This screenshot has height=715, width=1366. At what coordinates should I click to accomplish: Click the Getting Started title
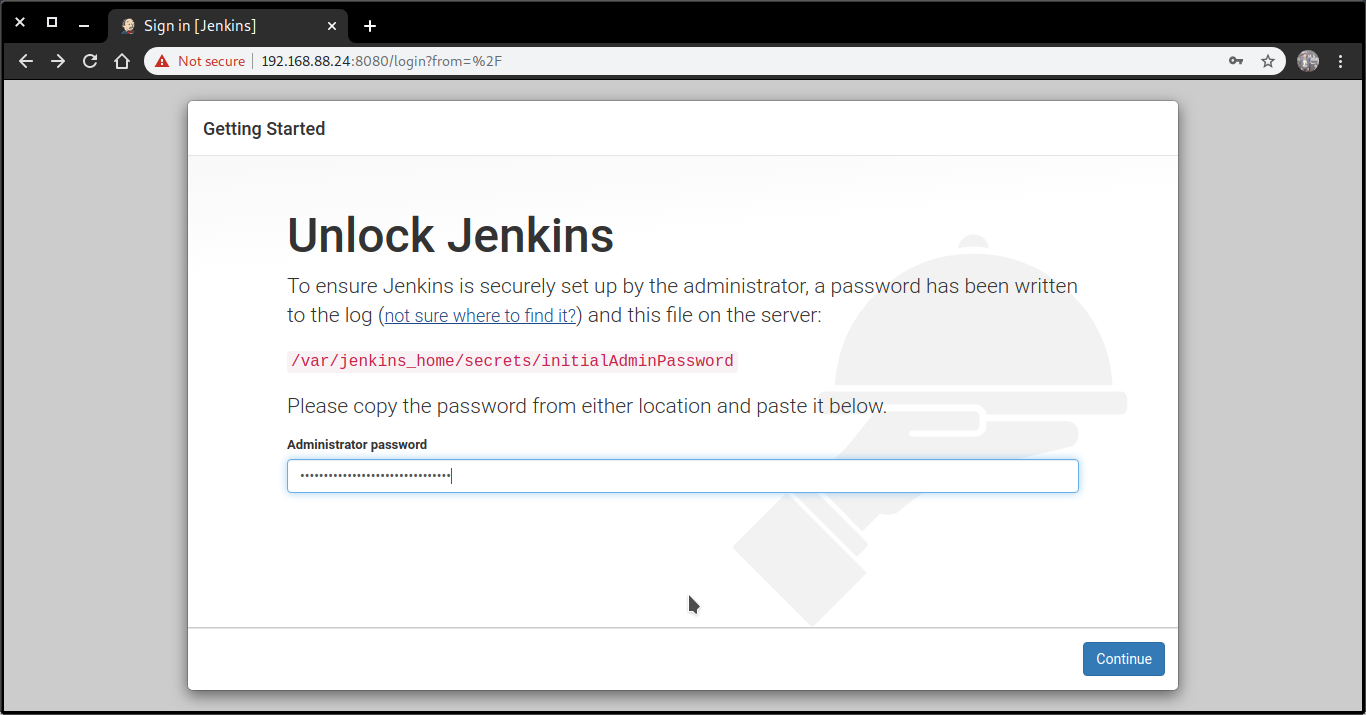(264, 129)
